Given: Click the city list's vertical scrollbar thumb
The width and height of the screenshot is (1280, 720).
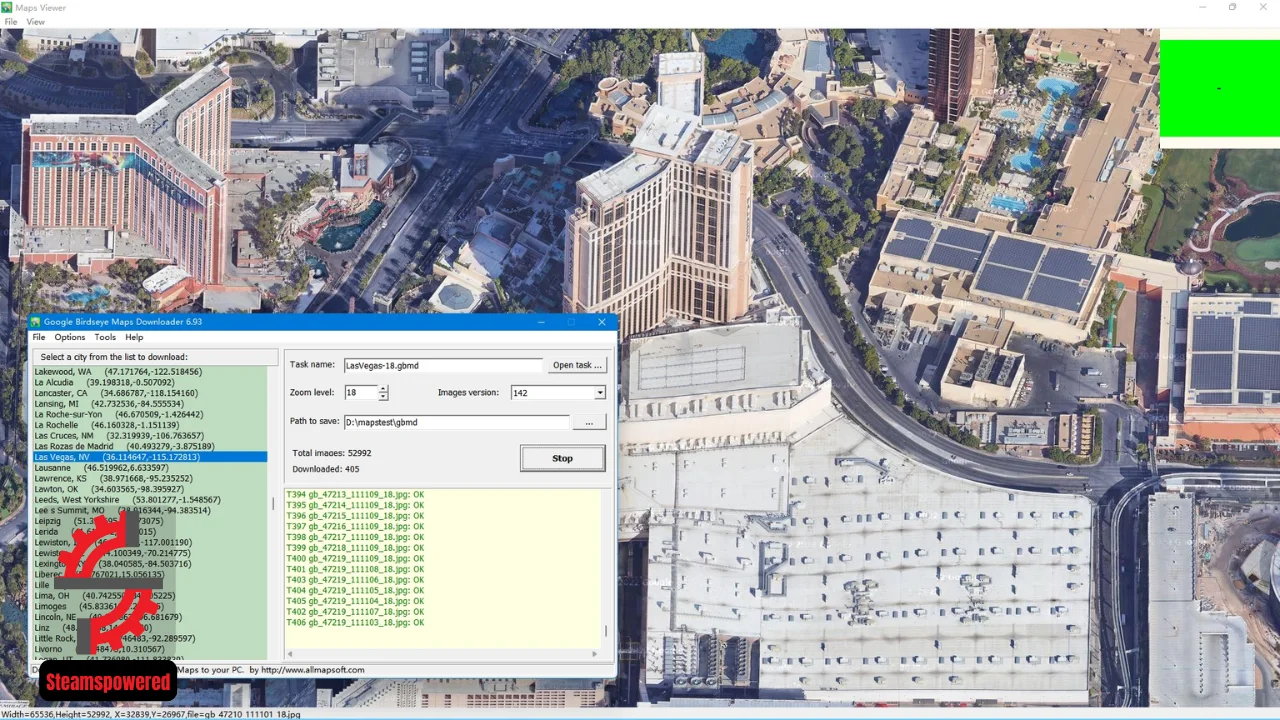Looking at the screenshot, I should tap(272, 504).
